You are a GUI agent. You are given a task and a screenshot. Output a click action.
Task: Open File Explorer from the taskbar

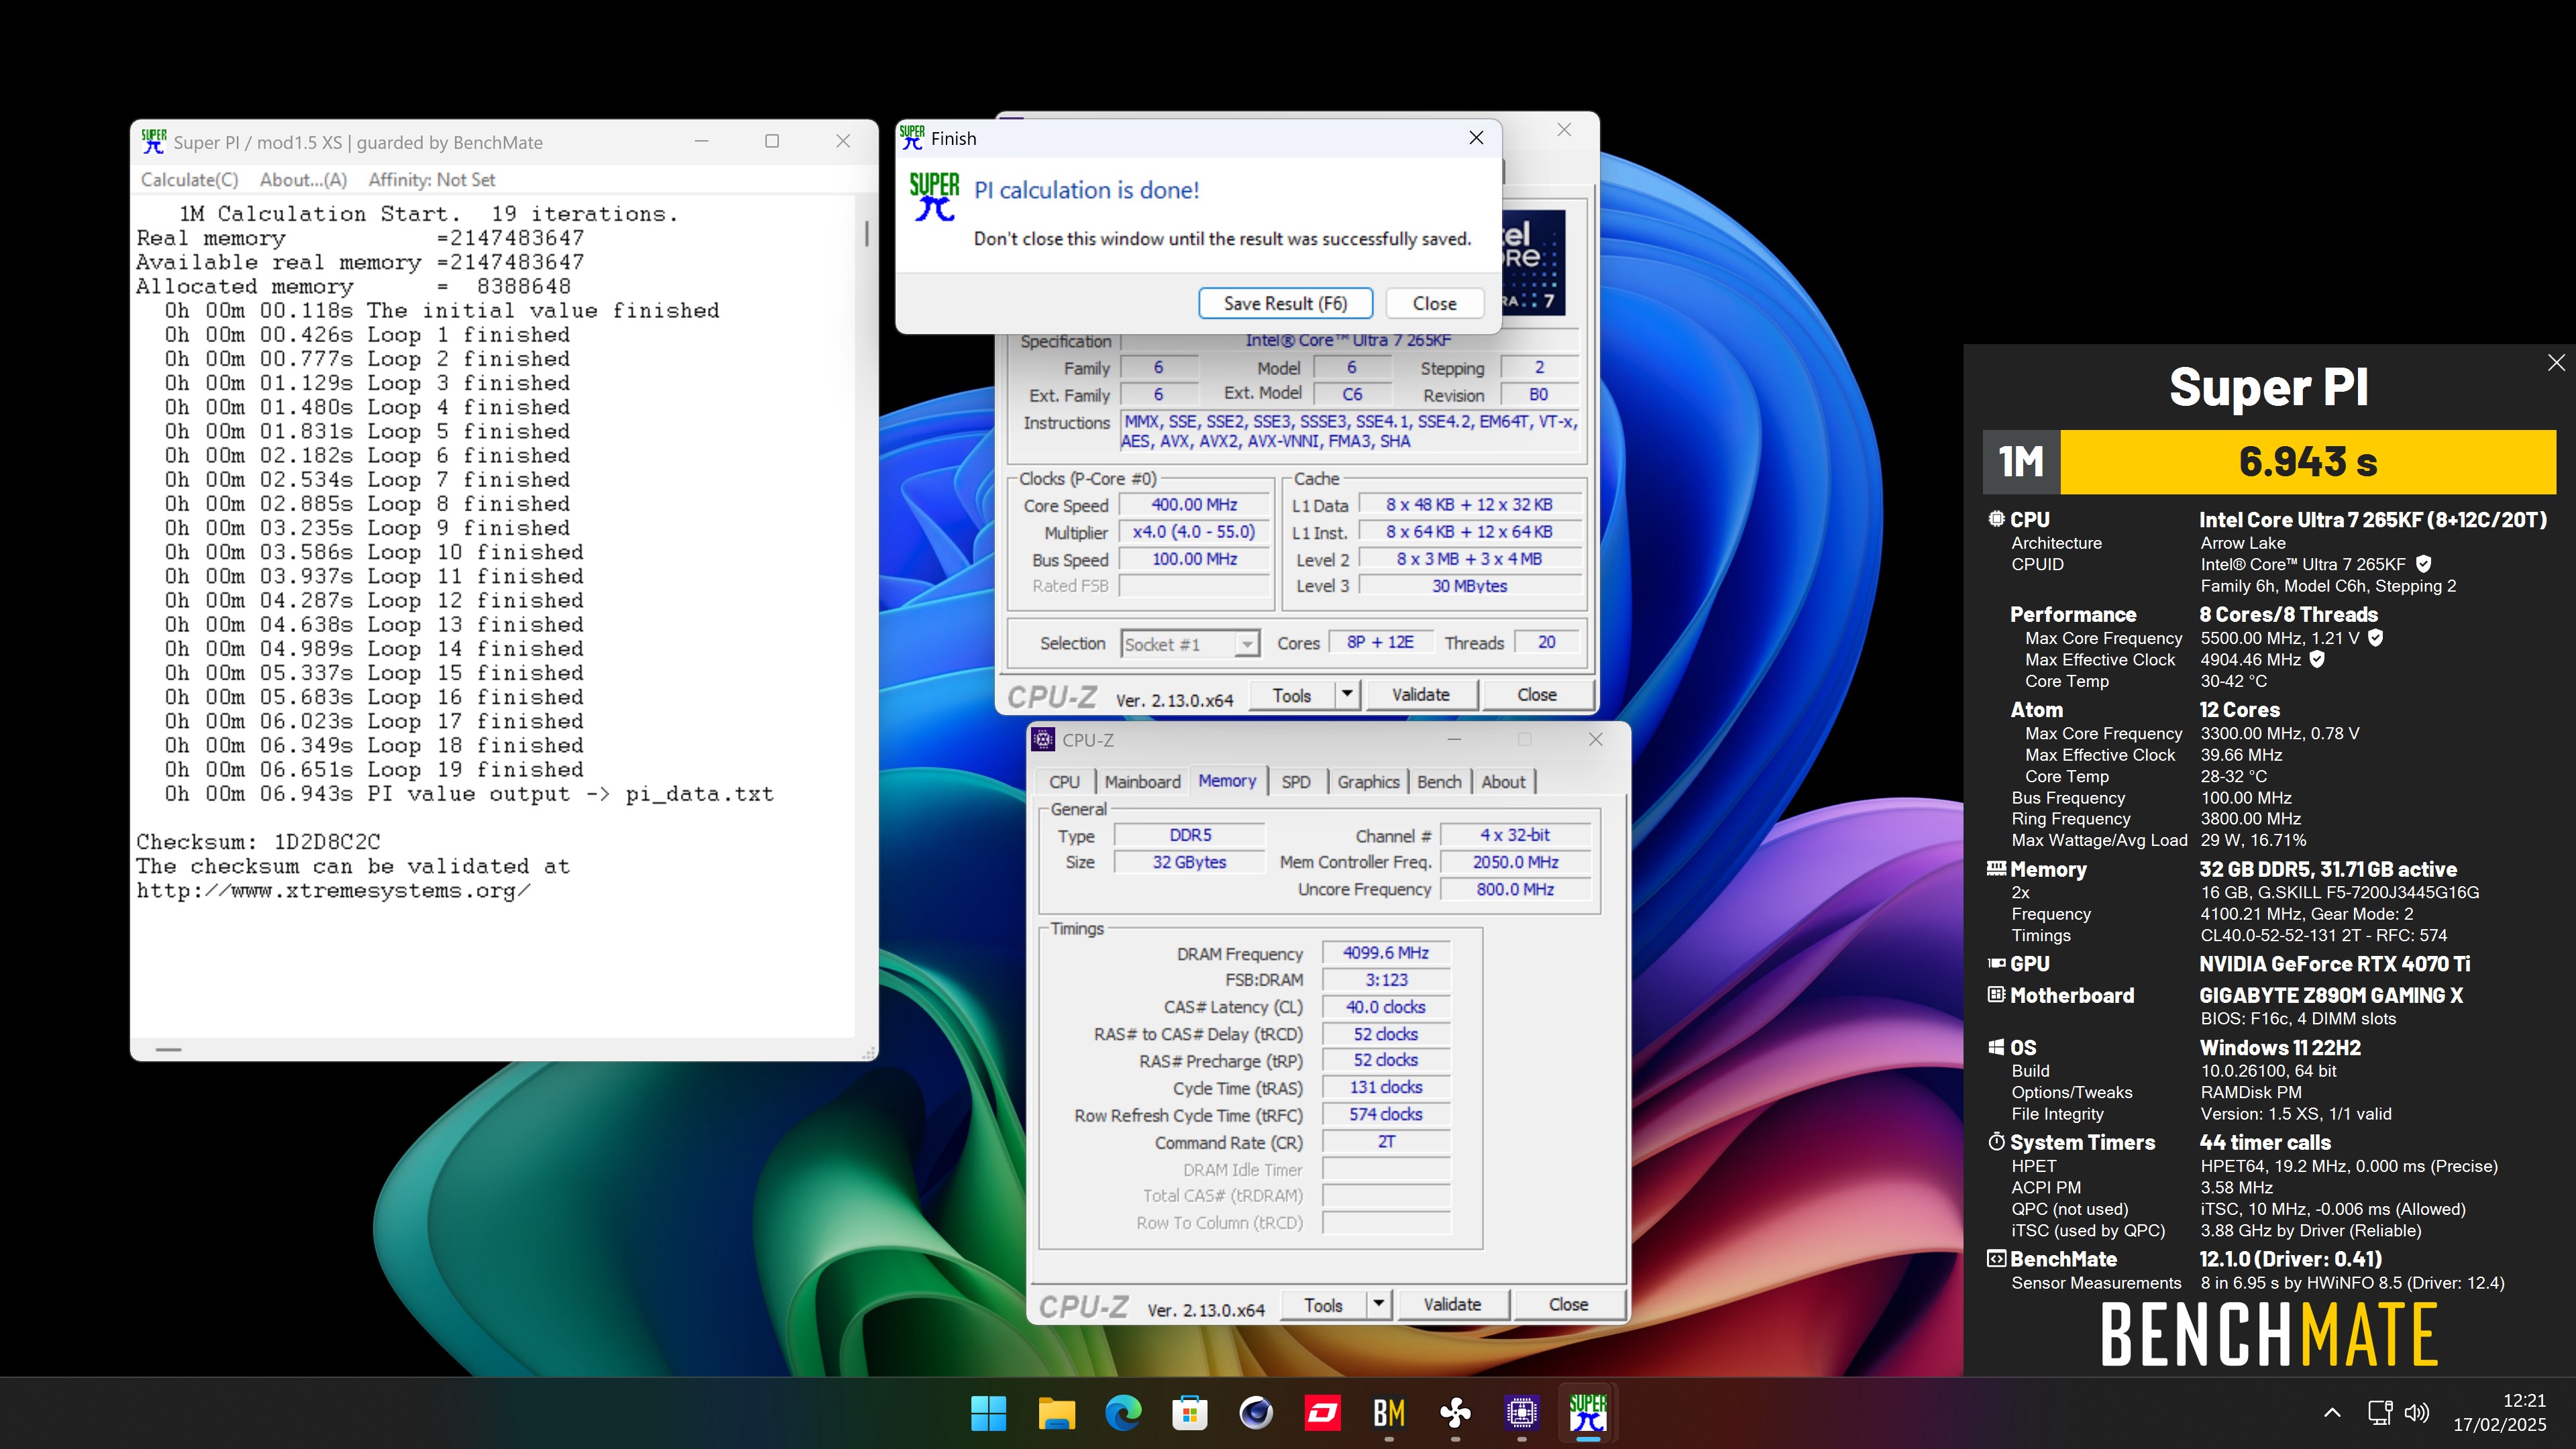(x=1055, y=1413)
